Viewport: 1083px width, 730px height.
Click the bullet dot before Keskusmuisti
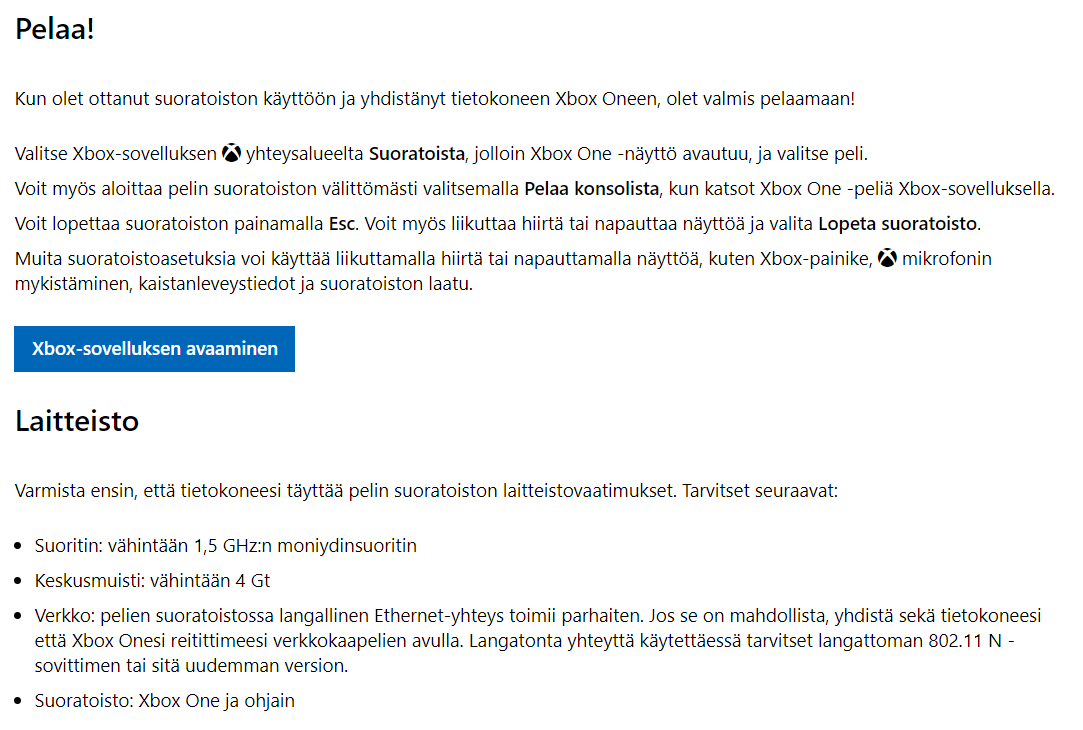[18, 582]
